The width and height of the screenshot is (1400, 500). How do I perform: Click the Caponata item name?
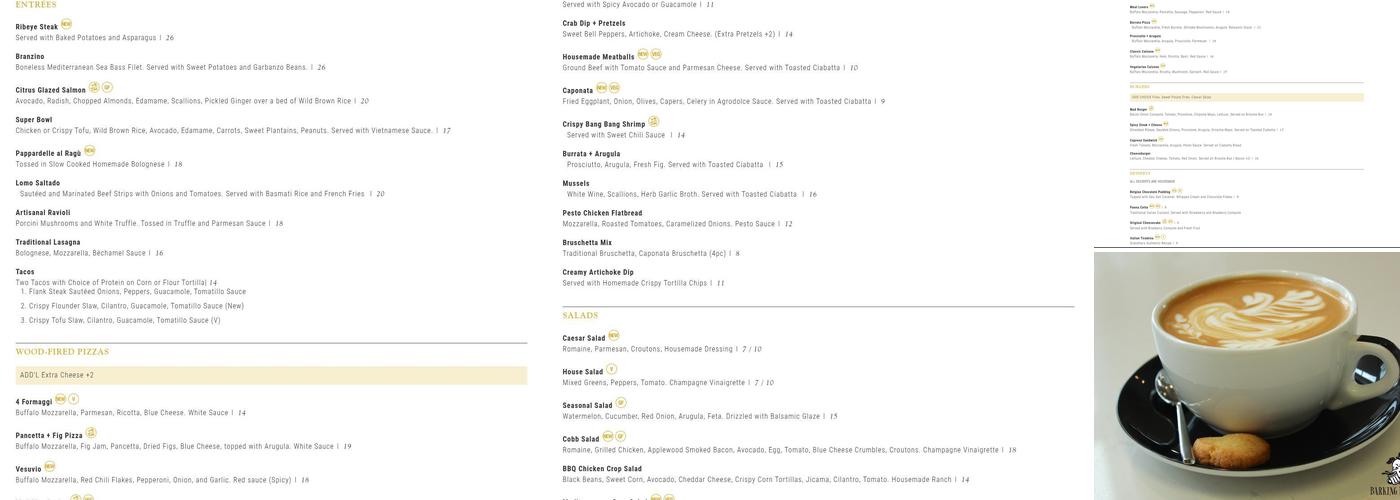tap(578, 91)
